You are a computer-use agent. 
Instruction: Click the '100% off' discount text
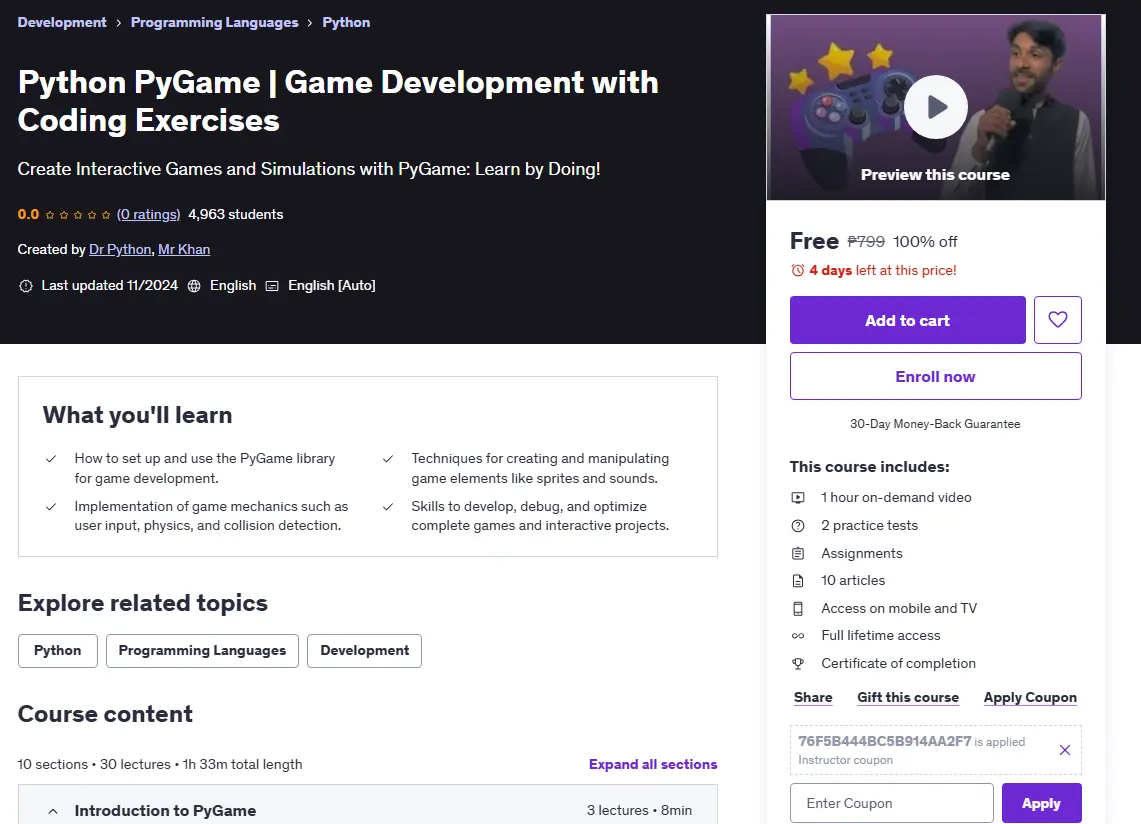click(925, 242)
